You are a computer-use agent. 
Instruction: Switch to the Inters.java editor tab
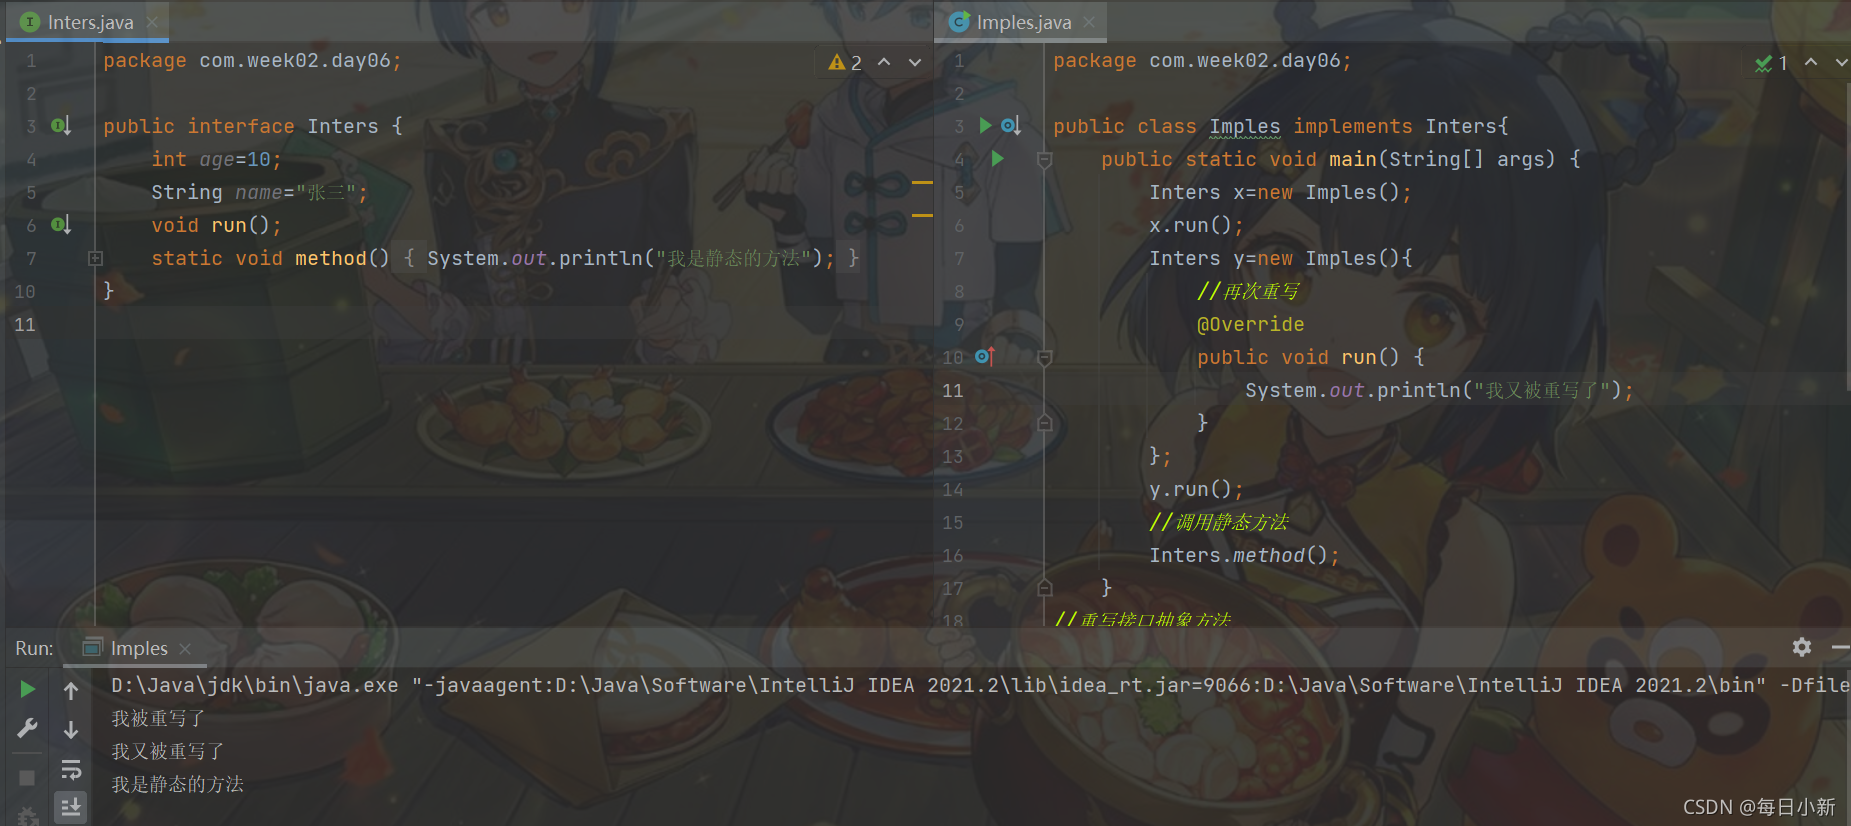(x=90, y=22)
